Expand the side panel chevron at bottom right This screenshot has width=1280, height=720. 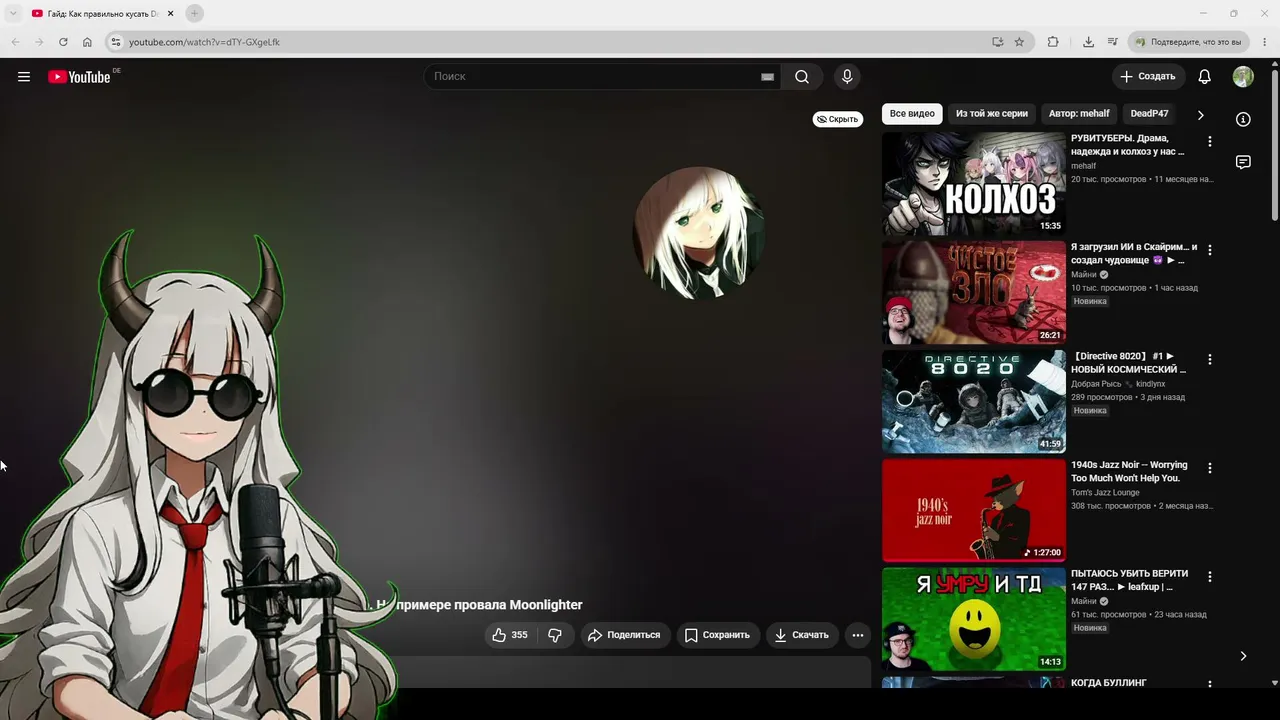1243,656
